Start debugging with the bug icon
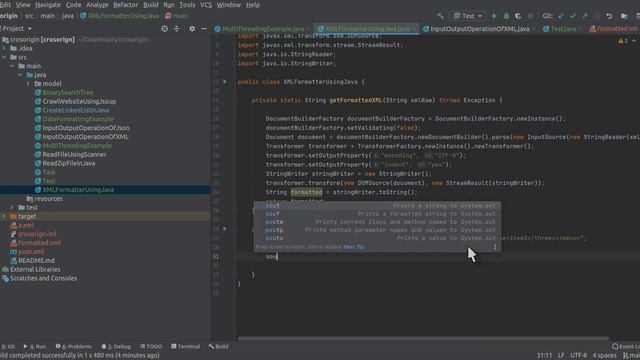The image size is (640, 360). 506,16
